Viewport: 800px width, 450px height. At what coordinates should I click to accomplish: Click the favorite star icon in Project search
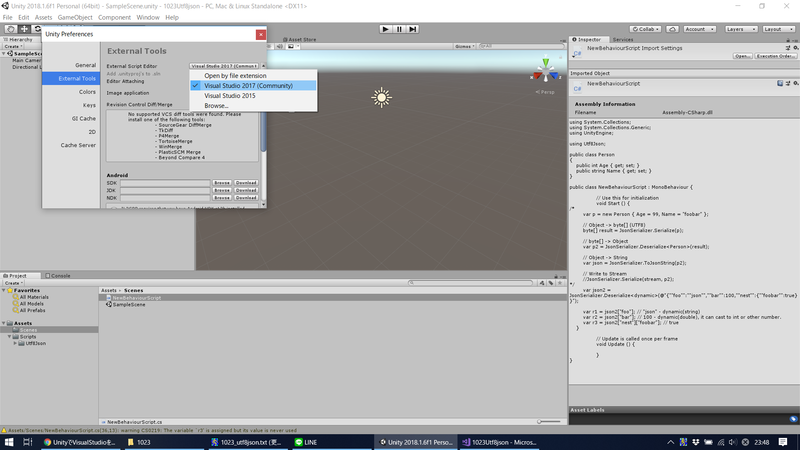pos(560,283)
